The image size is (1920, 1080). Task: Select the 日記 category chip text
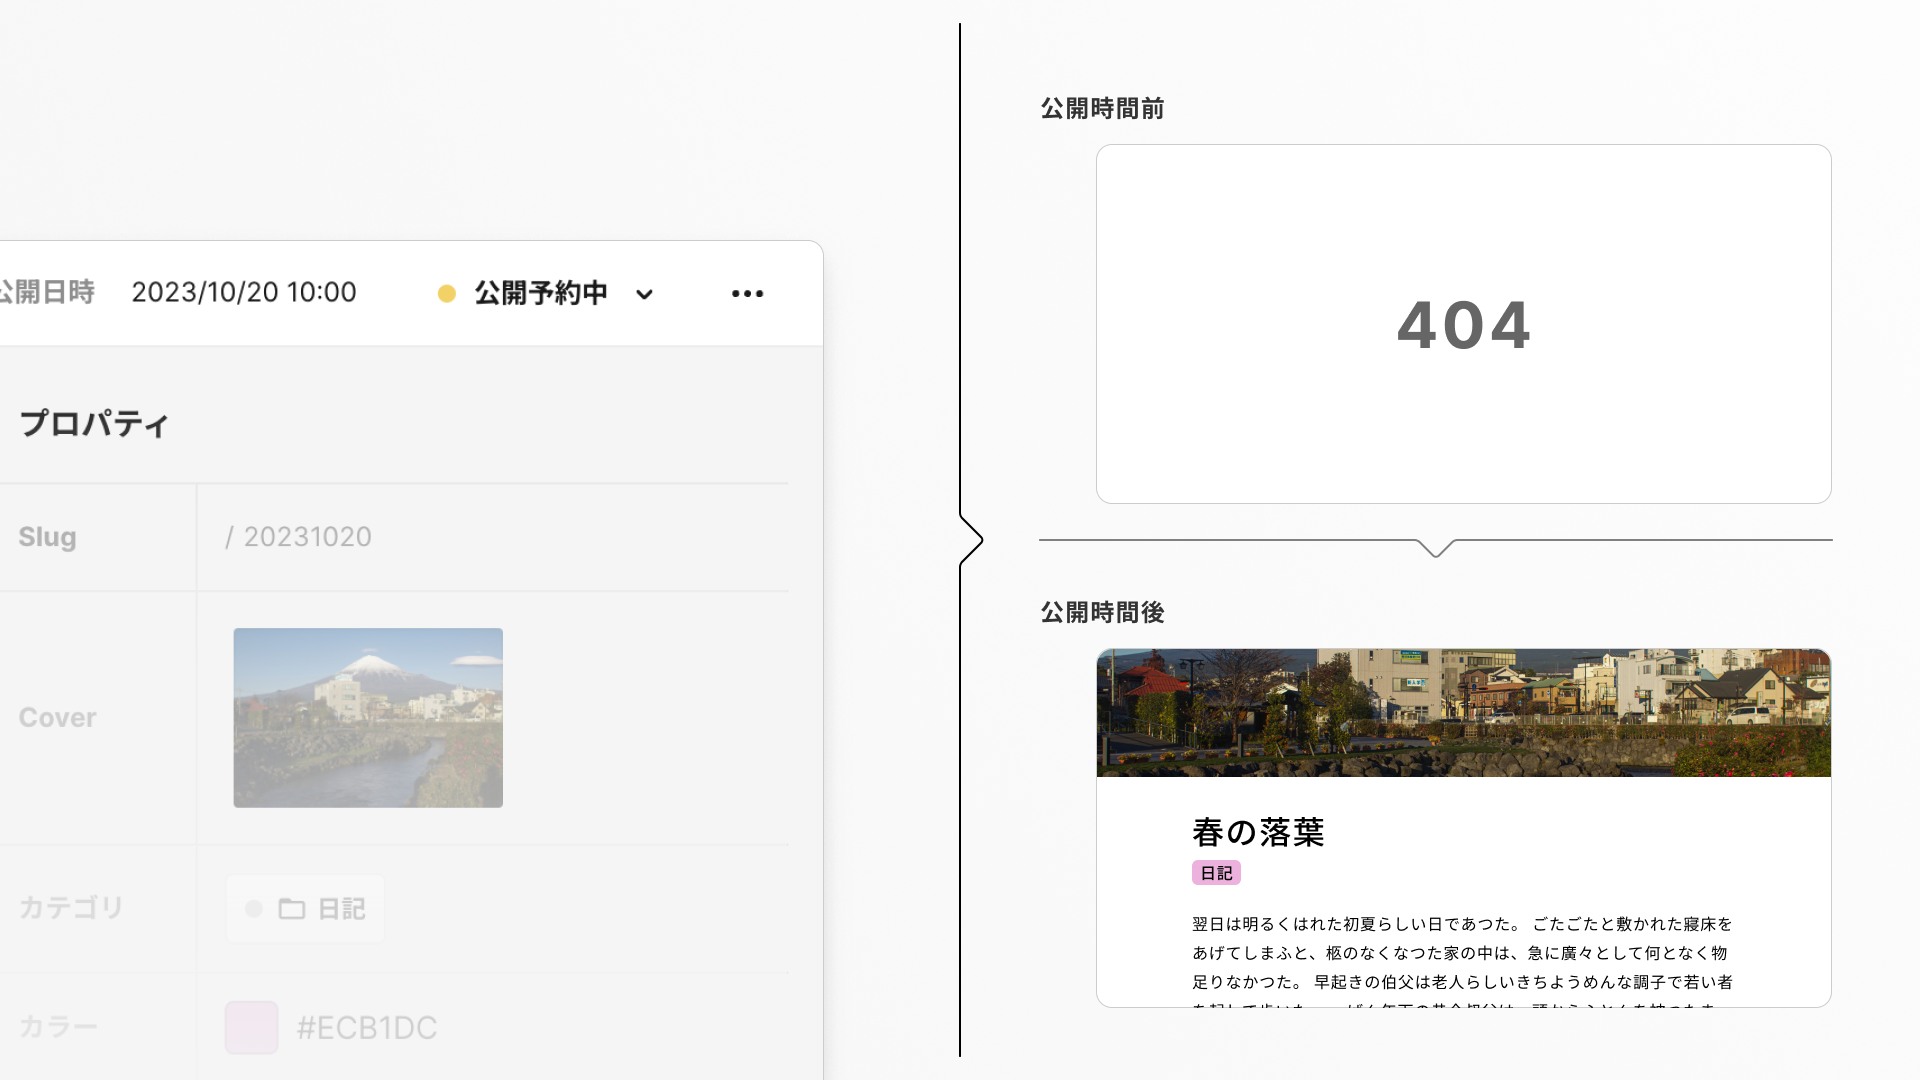point(341,909)
